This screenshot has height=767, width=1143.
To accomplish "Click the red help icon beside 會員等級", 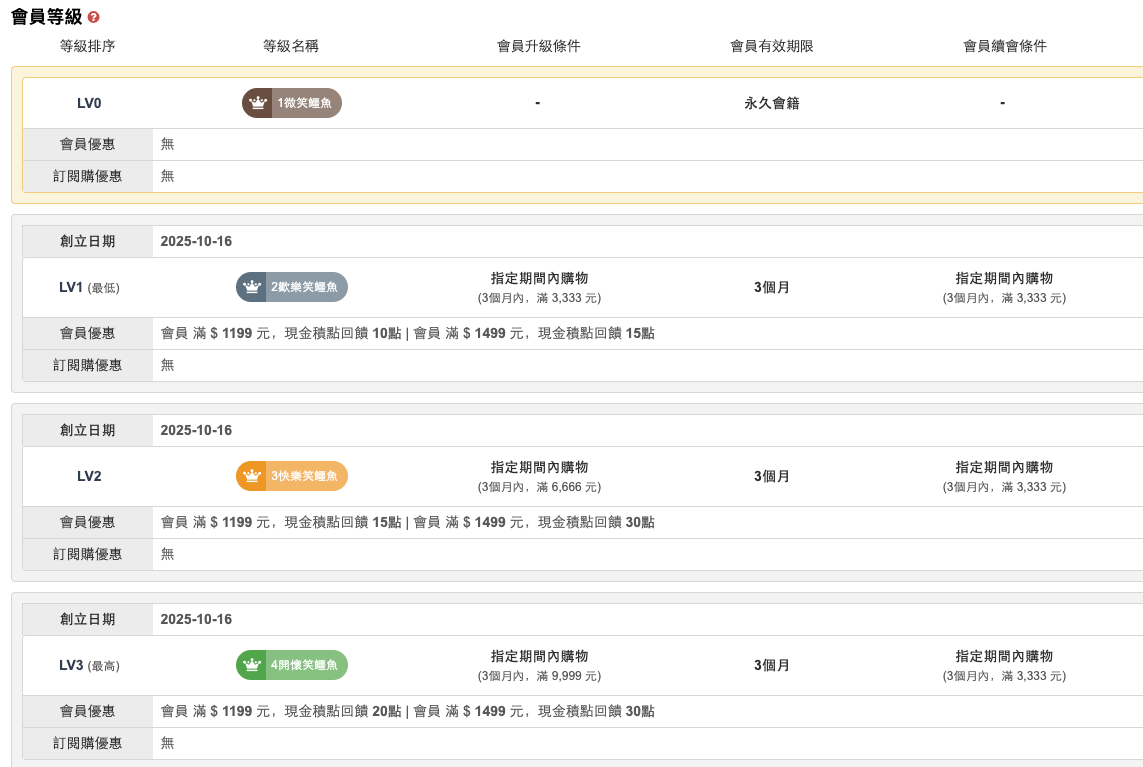I will tap(94, 18).
